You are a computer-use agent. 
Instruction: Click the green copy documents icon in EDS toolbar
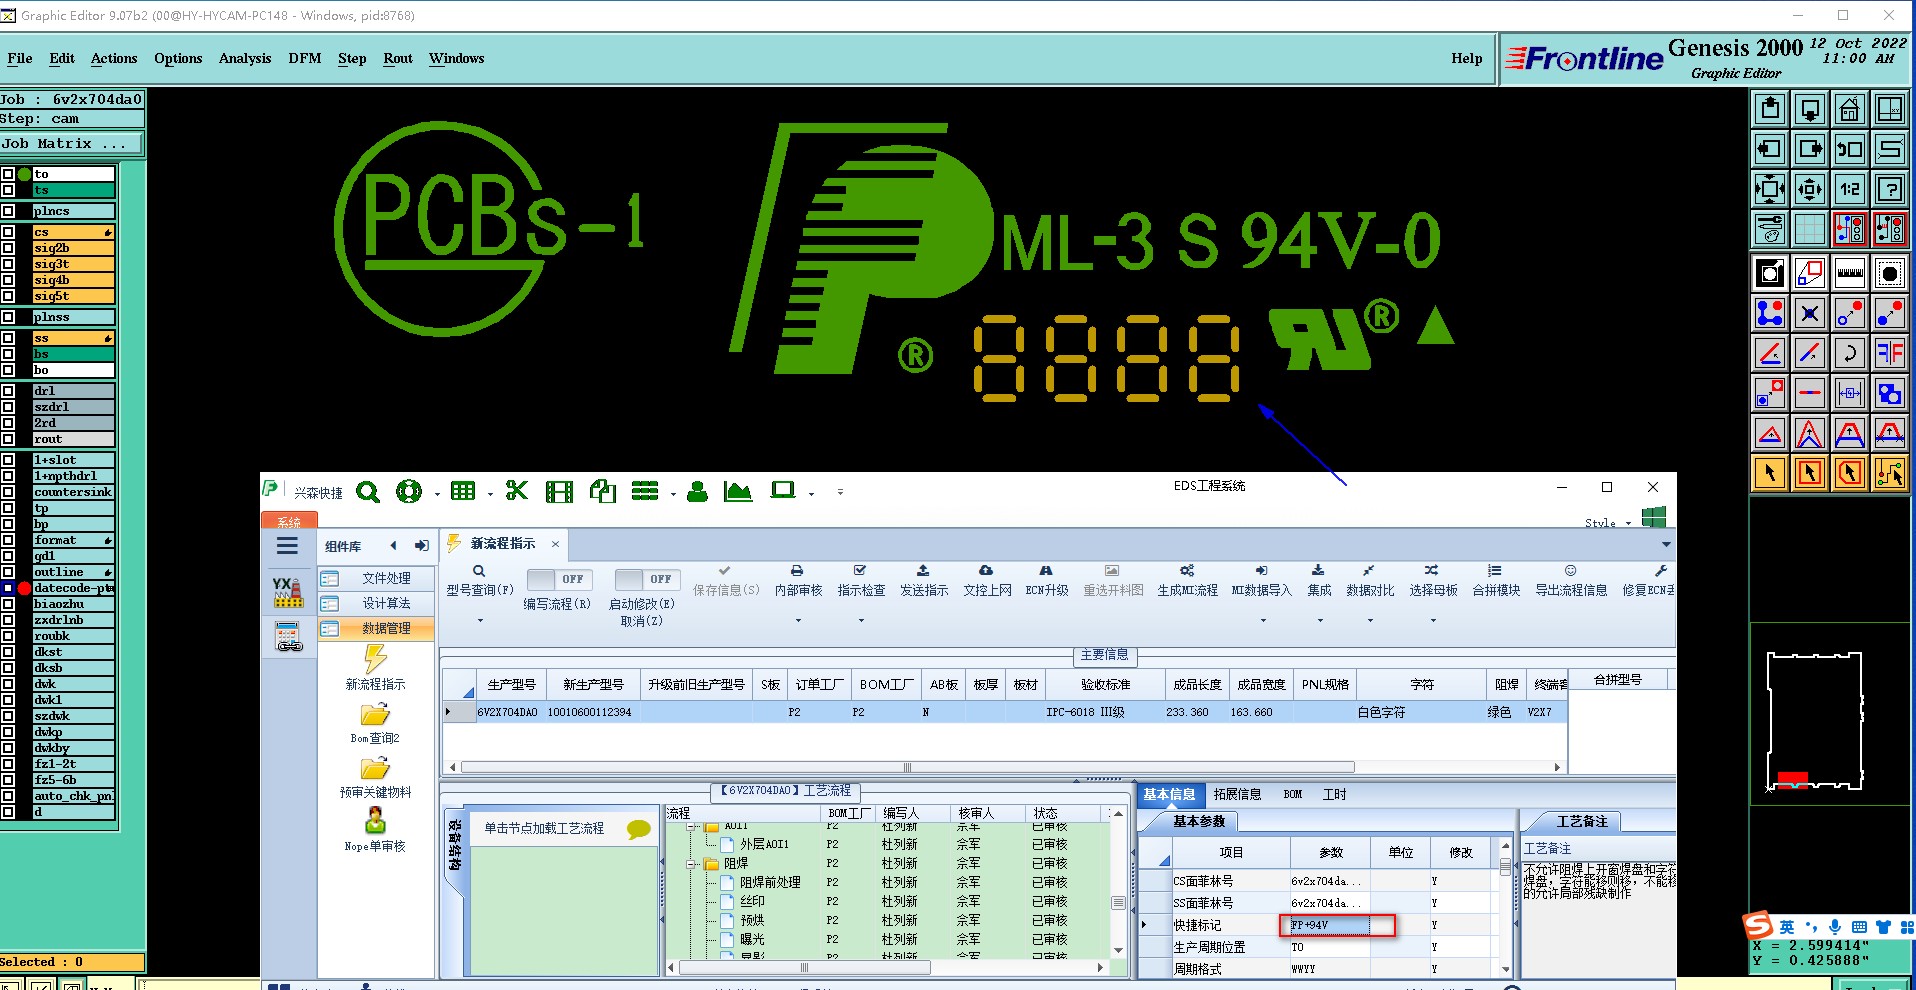coord(603,491)
